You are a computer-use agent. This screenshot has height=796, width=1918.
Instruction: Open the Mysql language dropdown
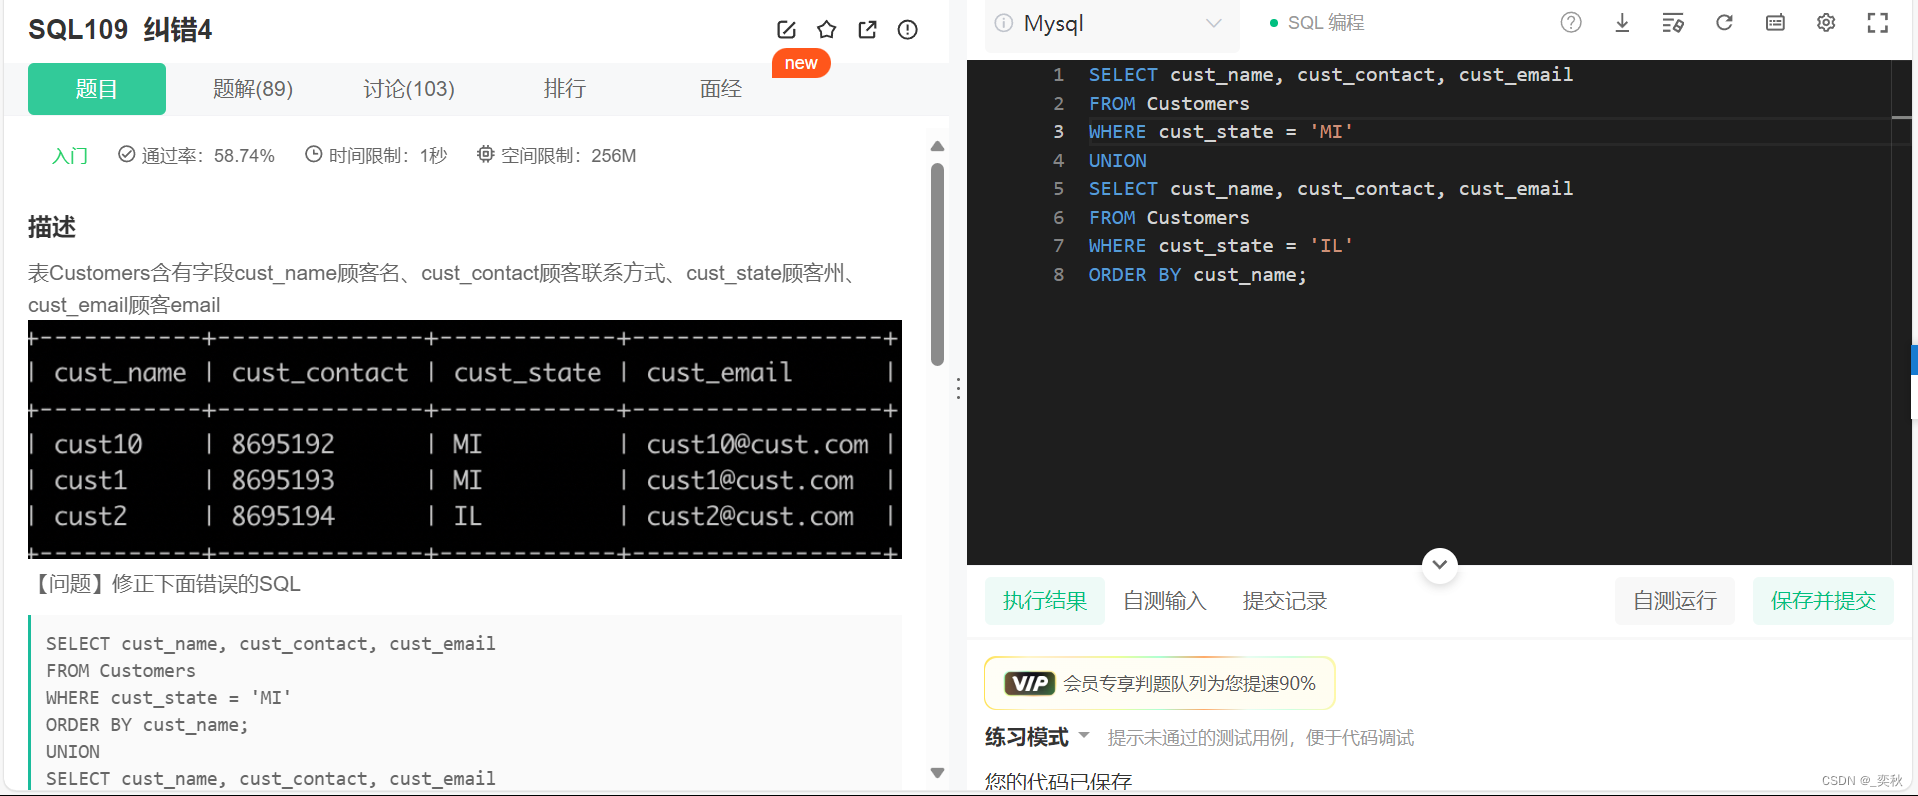(x=1112, y=24)
